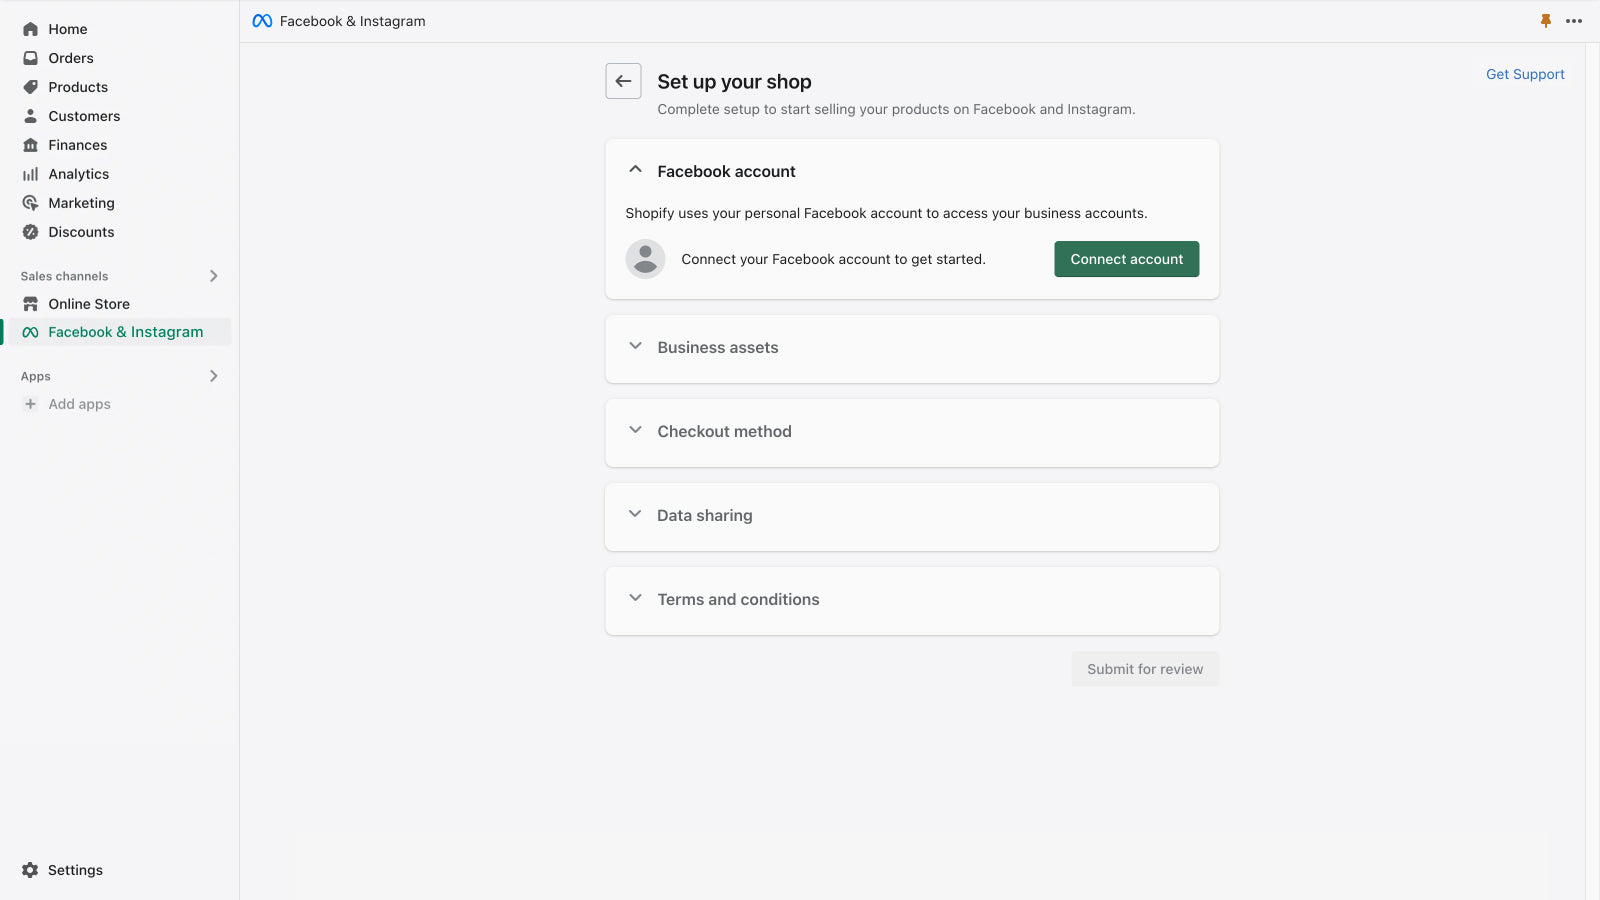This screenshot has height=900, width=1600.
Task: Open the Marketing section
Action: tap(81, 203)
